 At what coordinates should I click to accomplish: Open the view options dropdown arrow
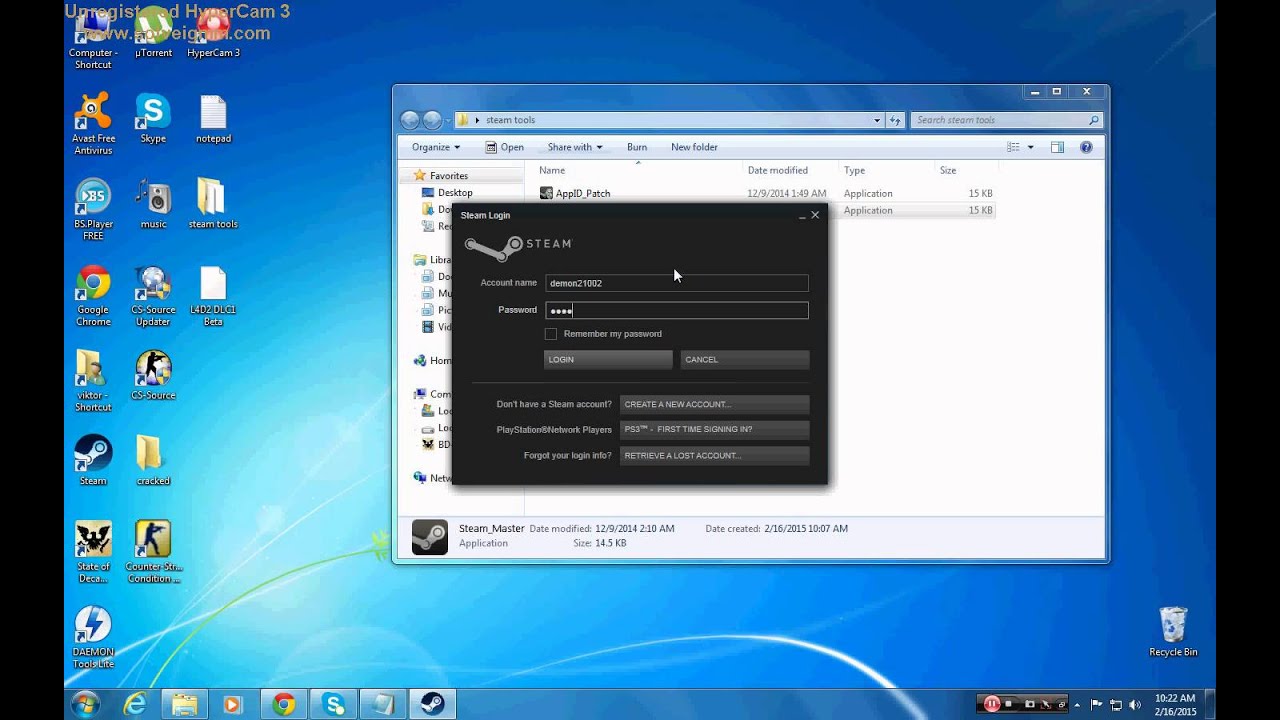point(1031,147)
